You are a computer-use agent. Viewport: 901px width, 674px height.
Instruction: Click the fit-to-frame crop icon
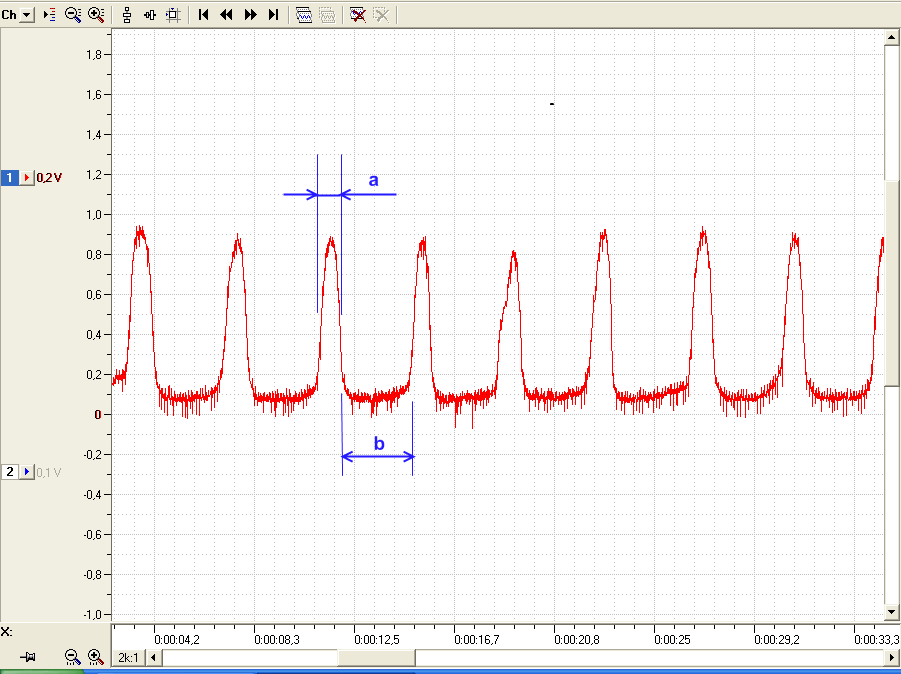point(173,15)
